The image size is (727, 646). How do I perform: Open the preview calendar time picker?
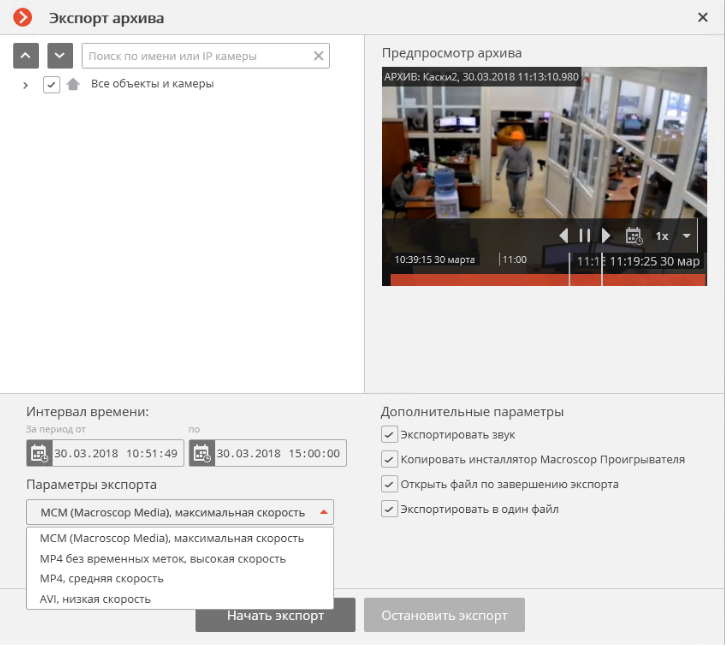[x=632, y=236]
